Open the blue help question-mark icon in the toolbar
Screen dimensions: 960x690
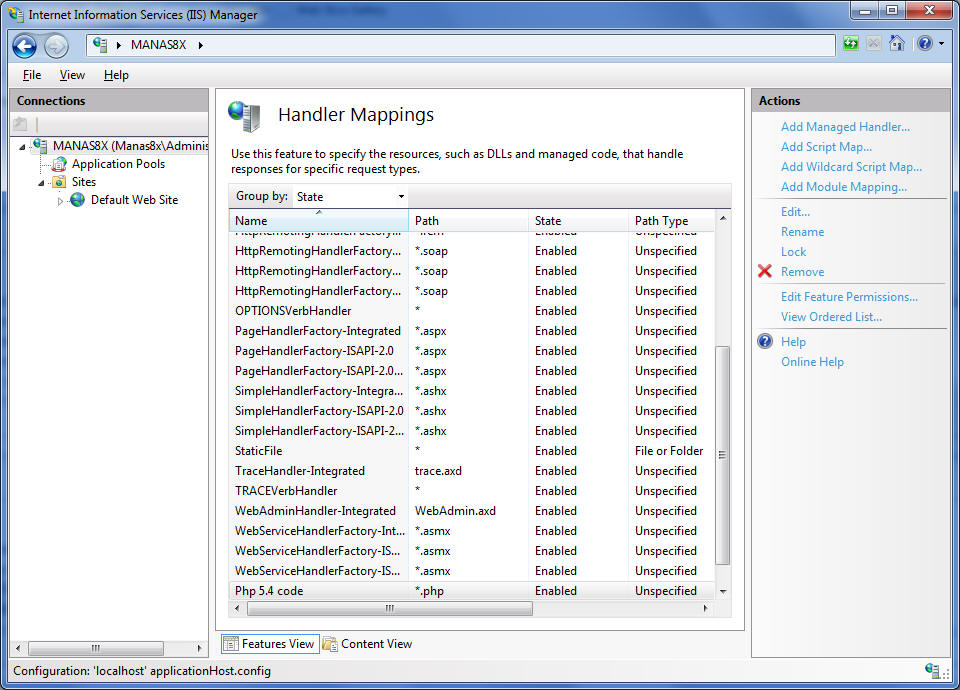[x=924, y=43]
